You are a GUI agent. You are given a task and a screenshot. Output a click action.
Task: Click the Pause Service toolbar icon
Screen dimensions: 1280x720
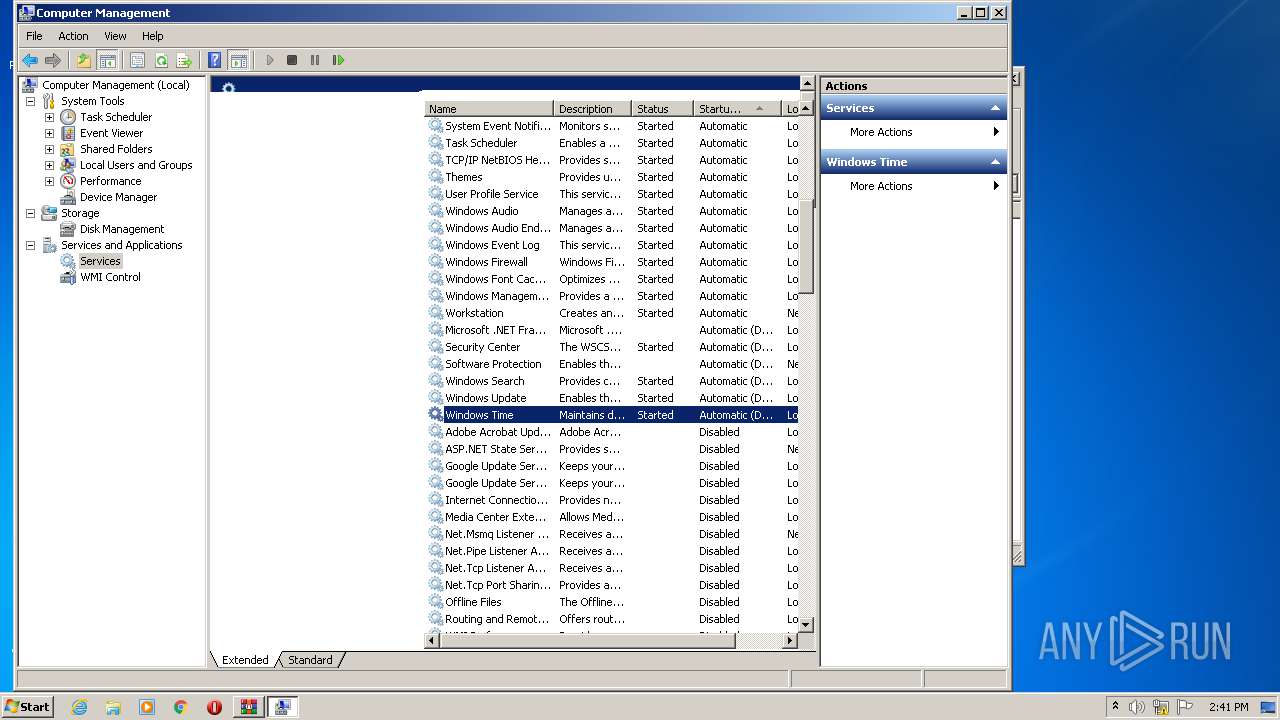pyautogui.click(x=315, y=60)
